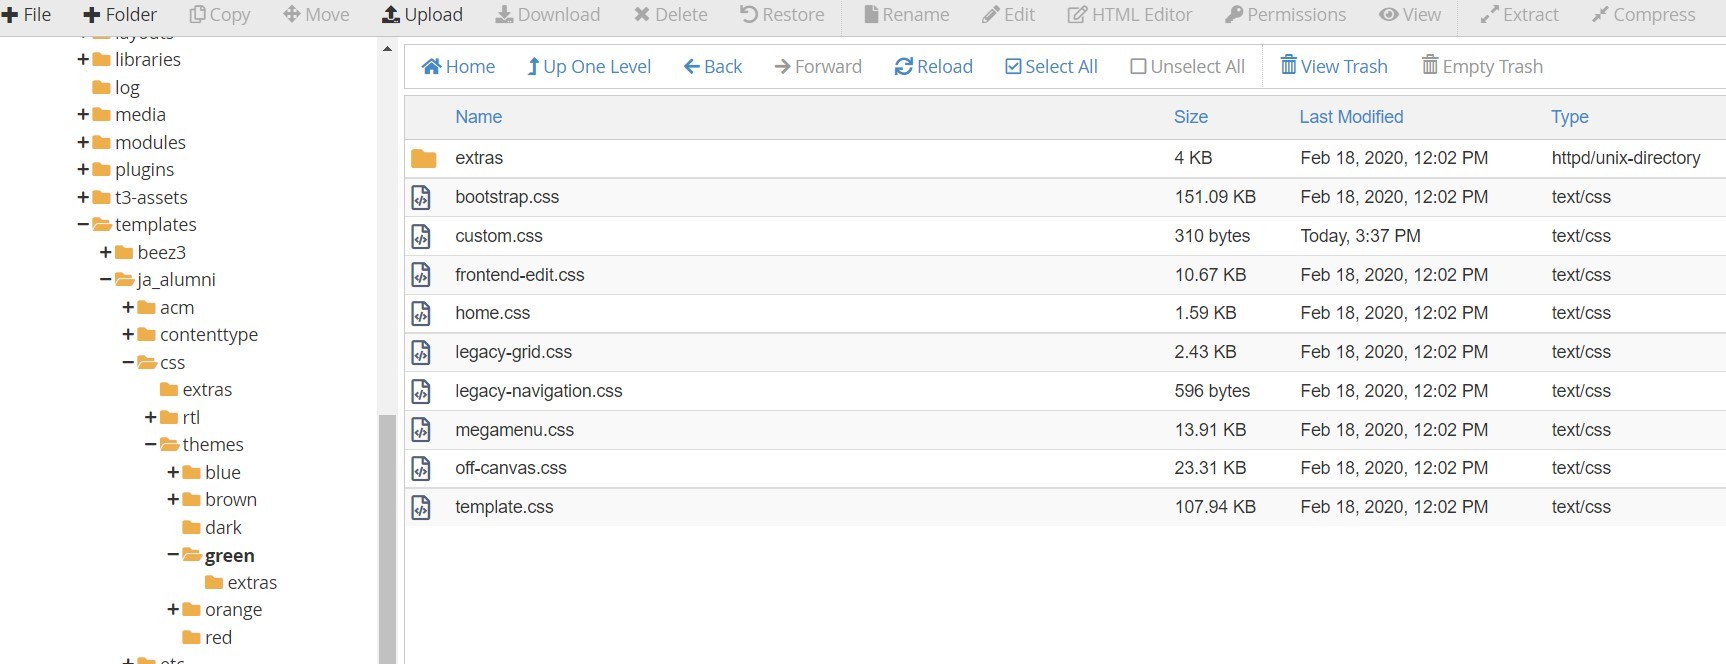This screenshot has height=664, width=1726.
Task: Expand the plugins folder in tree
Action: click(83, 170)
